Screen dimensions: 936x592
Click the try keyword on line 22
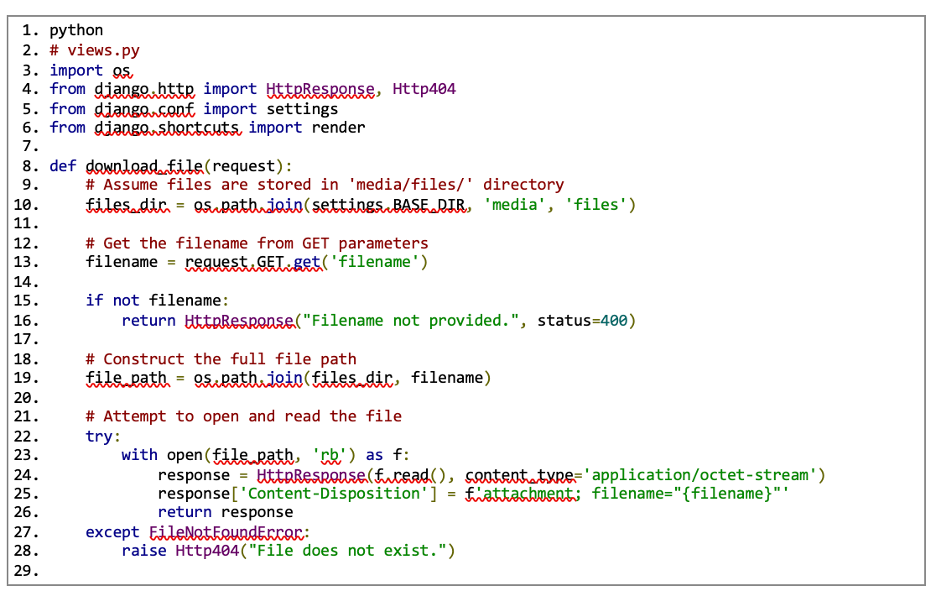99,436
